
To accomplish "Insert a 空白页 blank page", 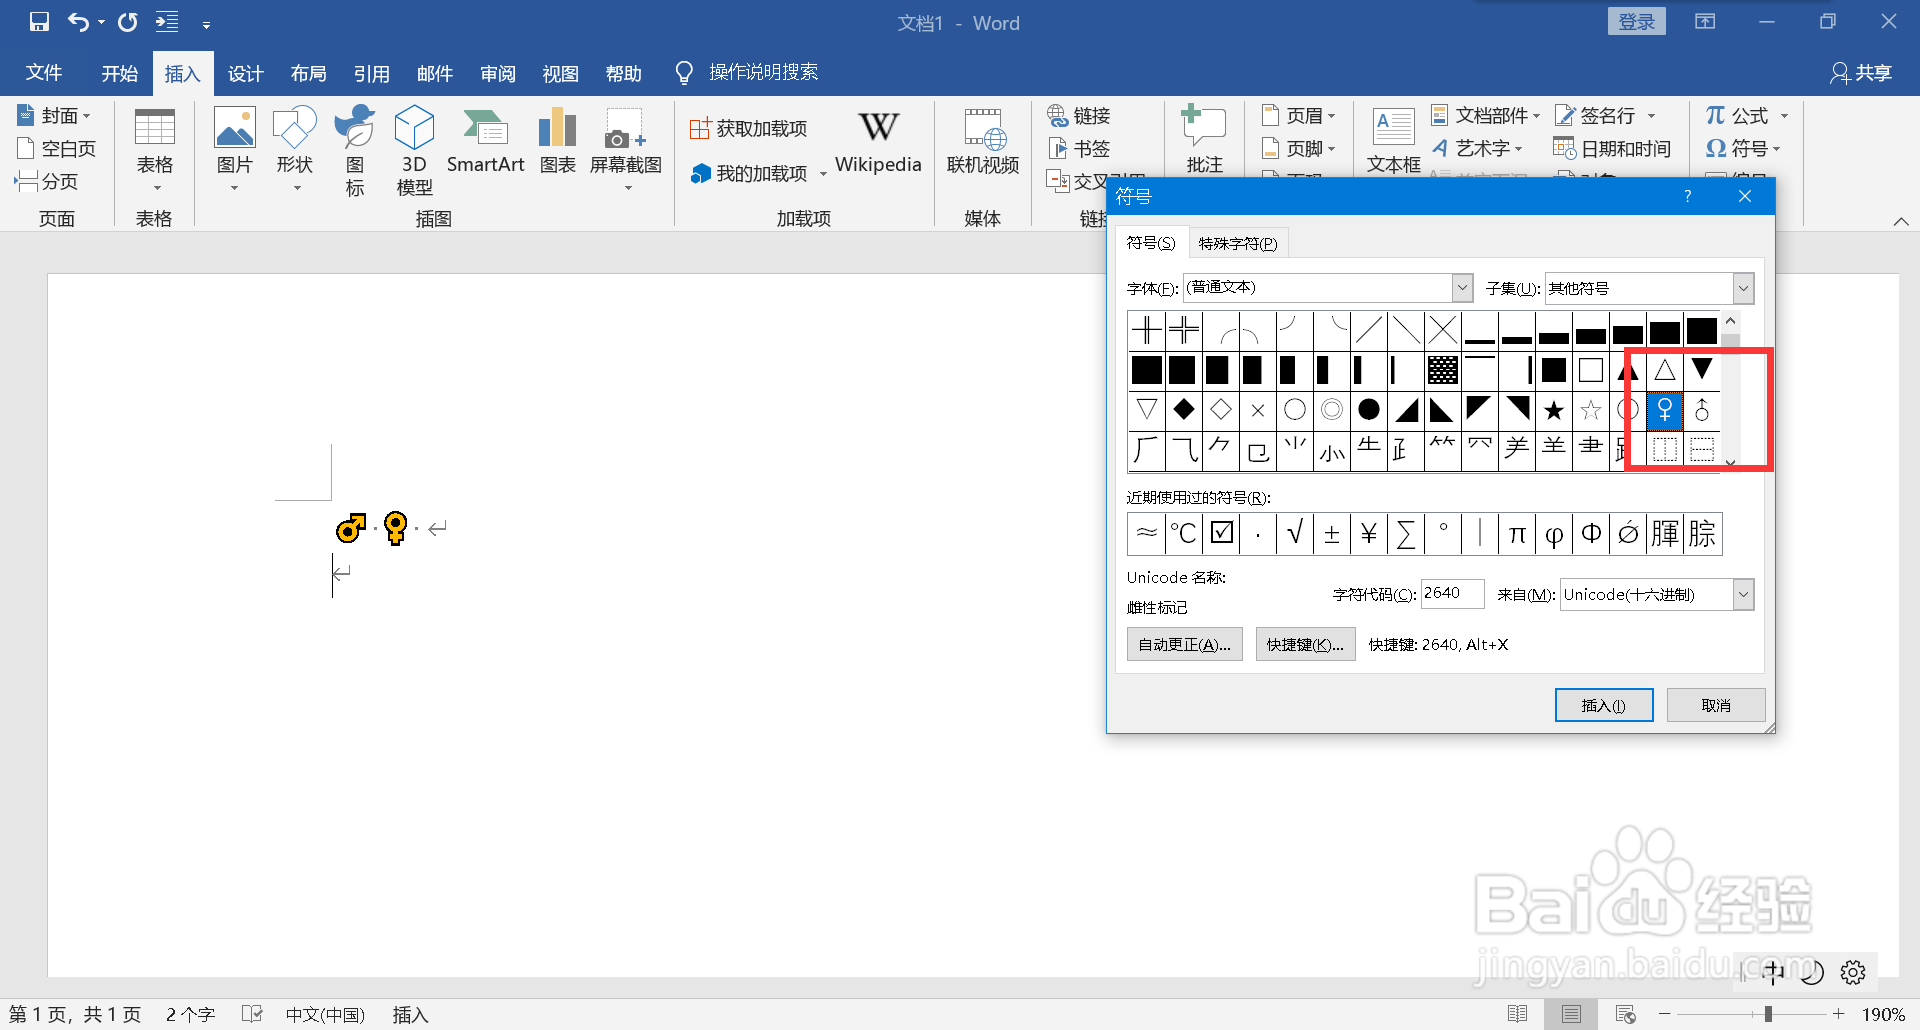I will click(x=57, y=149).
